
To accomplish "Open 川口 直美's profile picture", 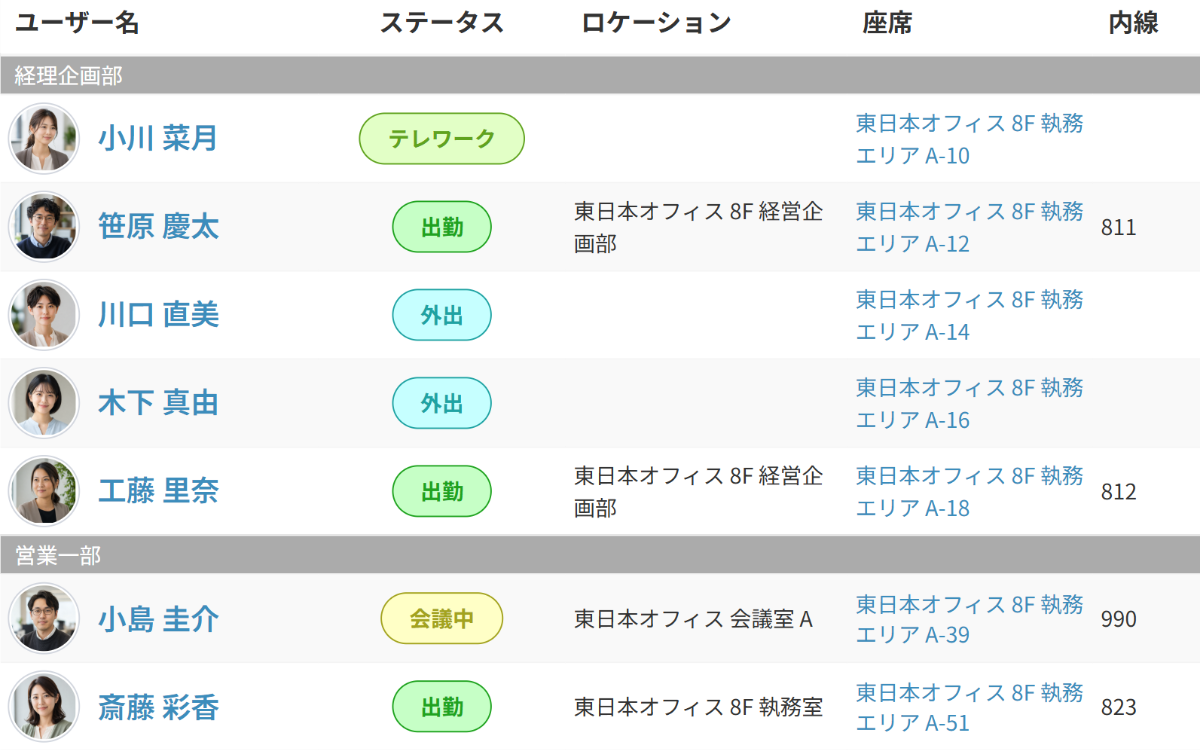I will [x=43, y=315].
